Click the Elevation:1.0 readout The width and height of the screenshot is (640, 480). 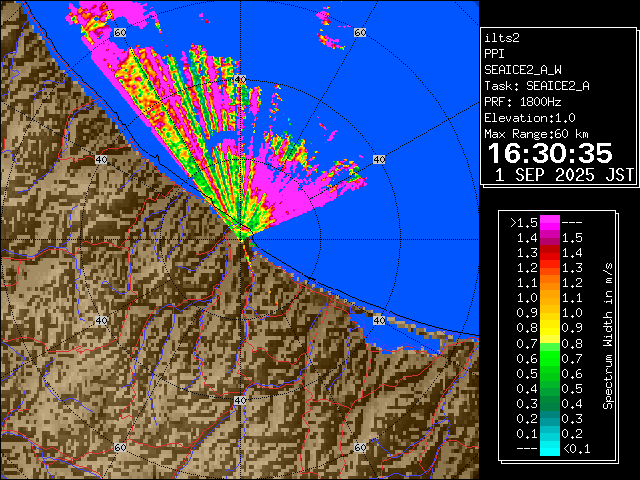point(530,118)
